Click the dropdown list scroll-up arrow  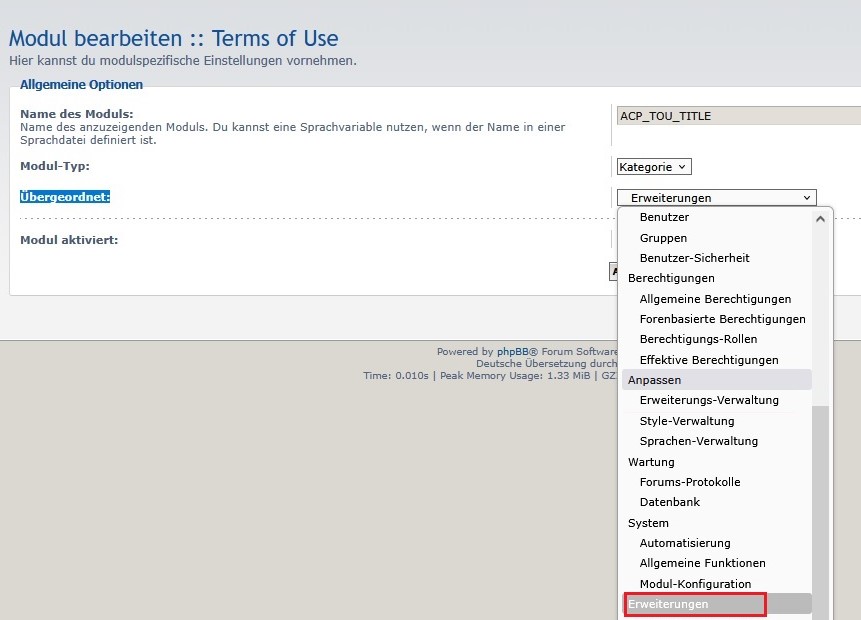820,218
